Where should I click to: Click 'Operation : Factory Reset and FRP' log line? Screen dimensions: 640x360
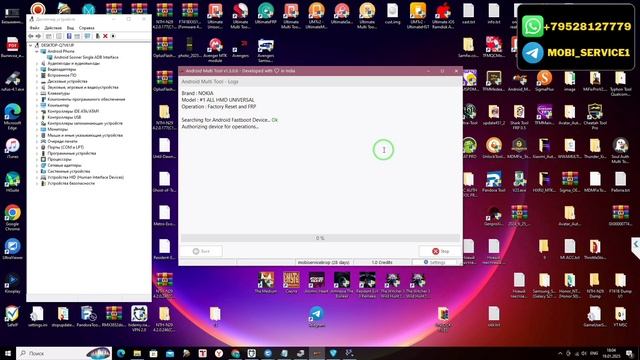(219, 107)
